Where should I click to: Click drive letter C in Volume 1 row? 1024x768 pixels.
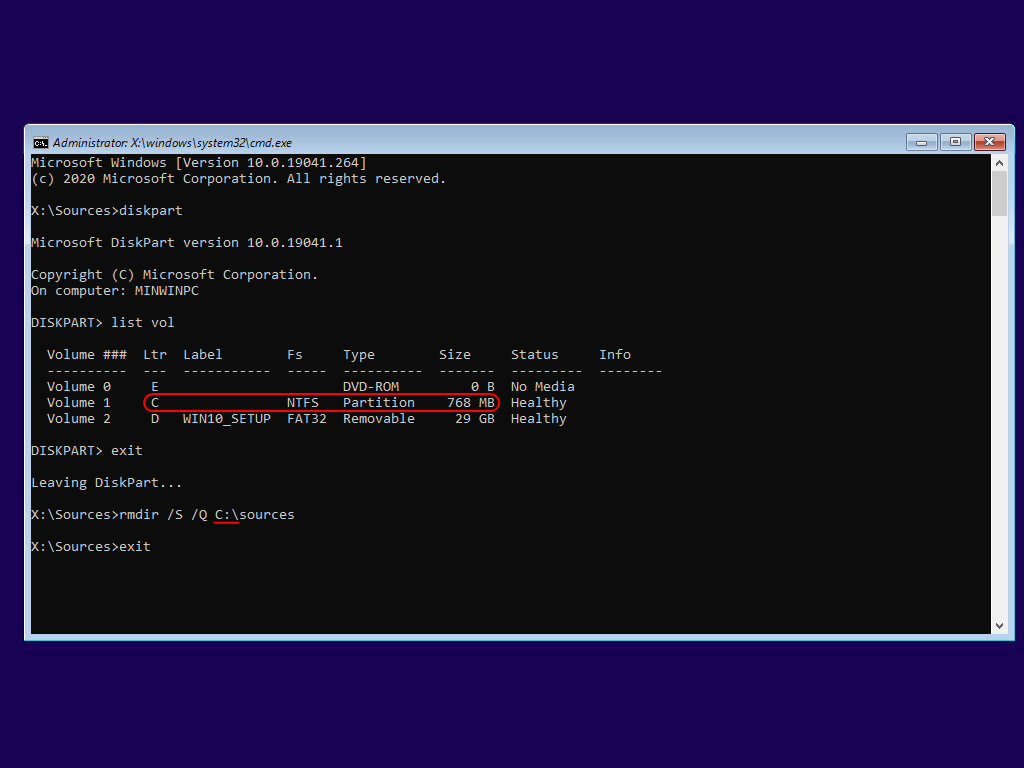pyautogui.click(x=155, y=403)
